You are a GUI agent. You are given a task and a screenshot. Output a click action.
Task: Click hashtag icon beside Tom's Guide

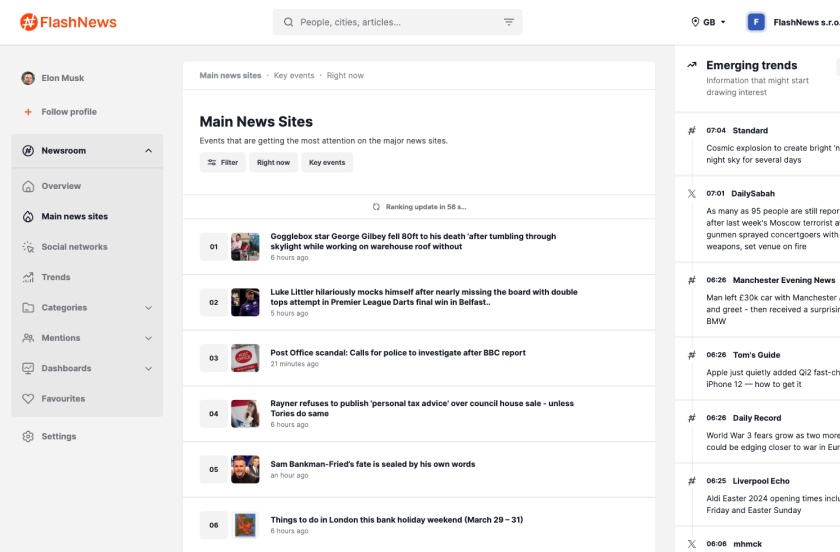(692, 355)
